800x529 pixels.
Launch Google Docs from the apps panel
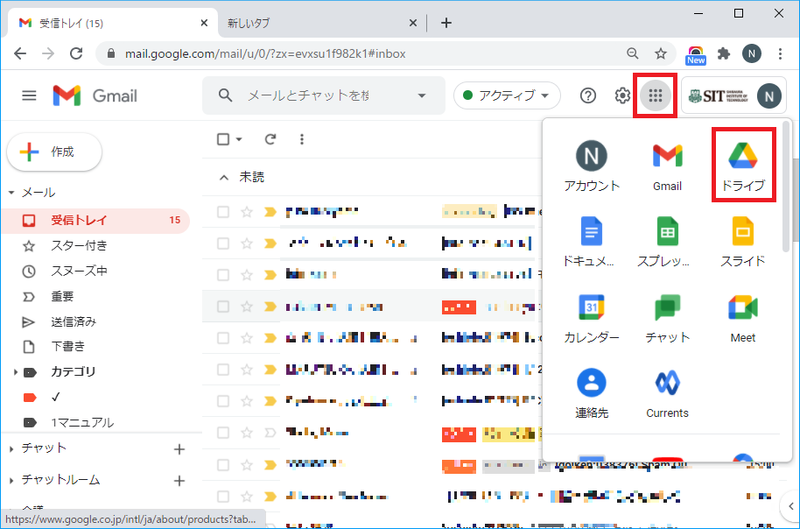point(591,241)
